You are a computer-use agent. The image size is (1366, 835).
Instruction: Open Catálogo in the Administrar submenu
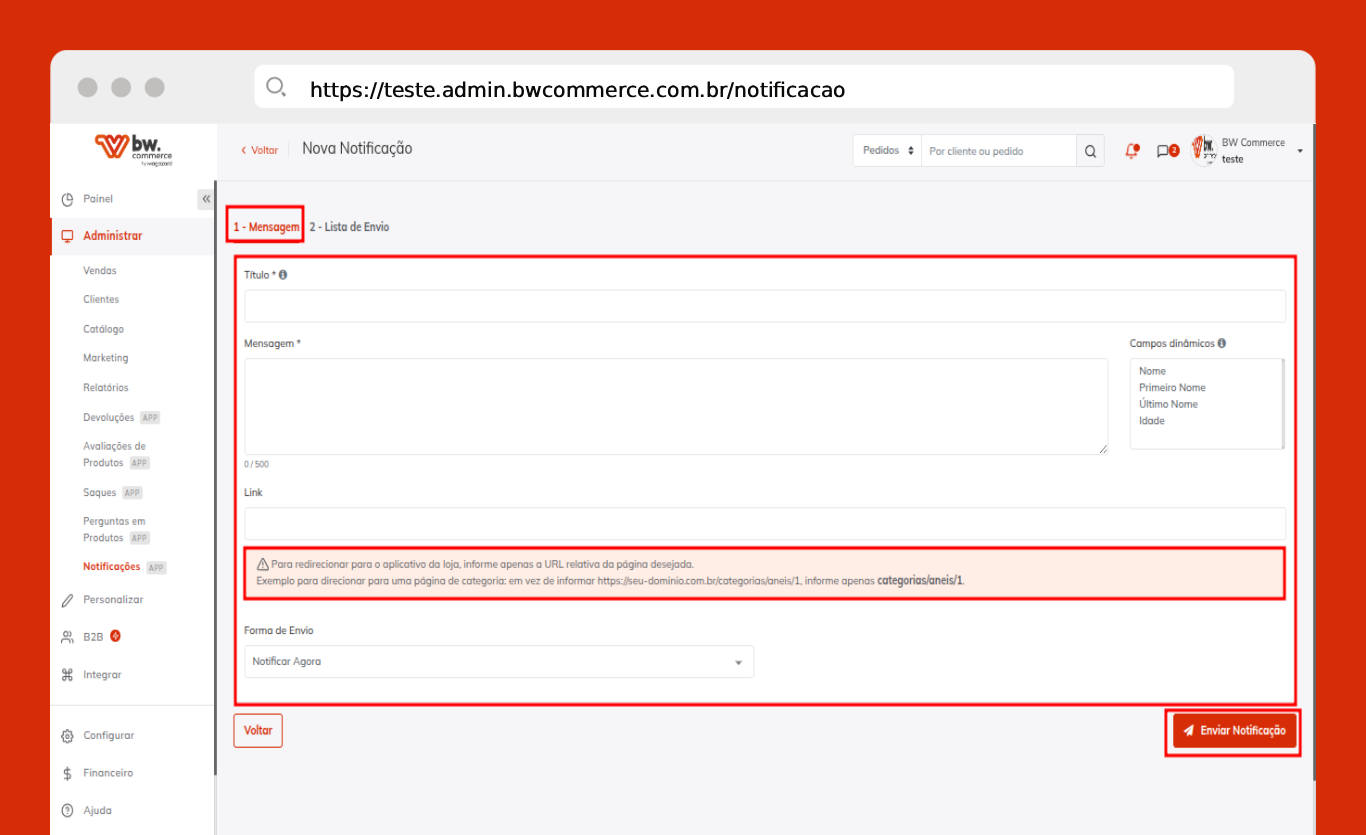tap(104, 329)
